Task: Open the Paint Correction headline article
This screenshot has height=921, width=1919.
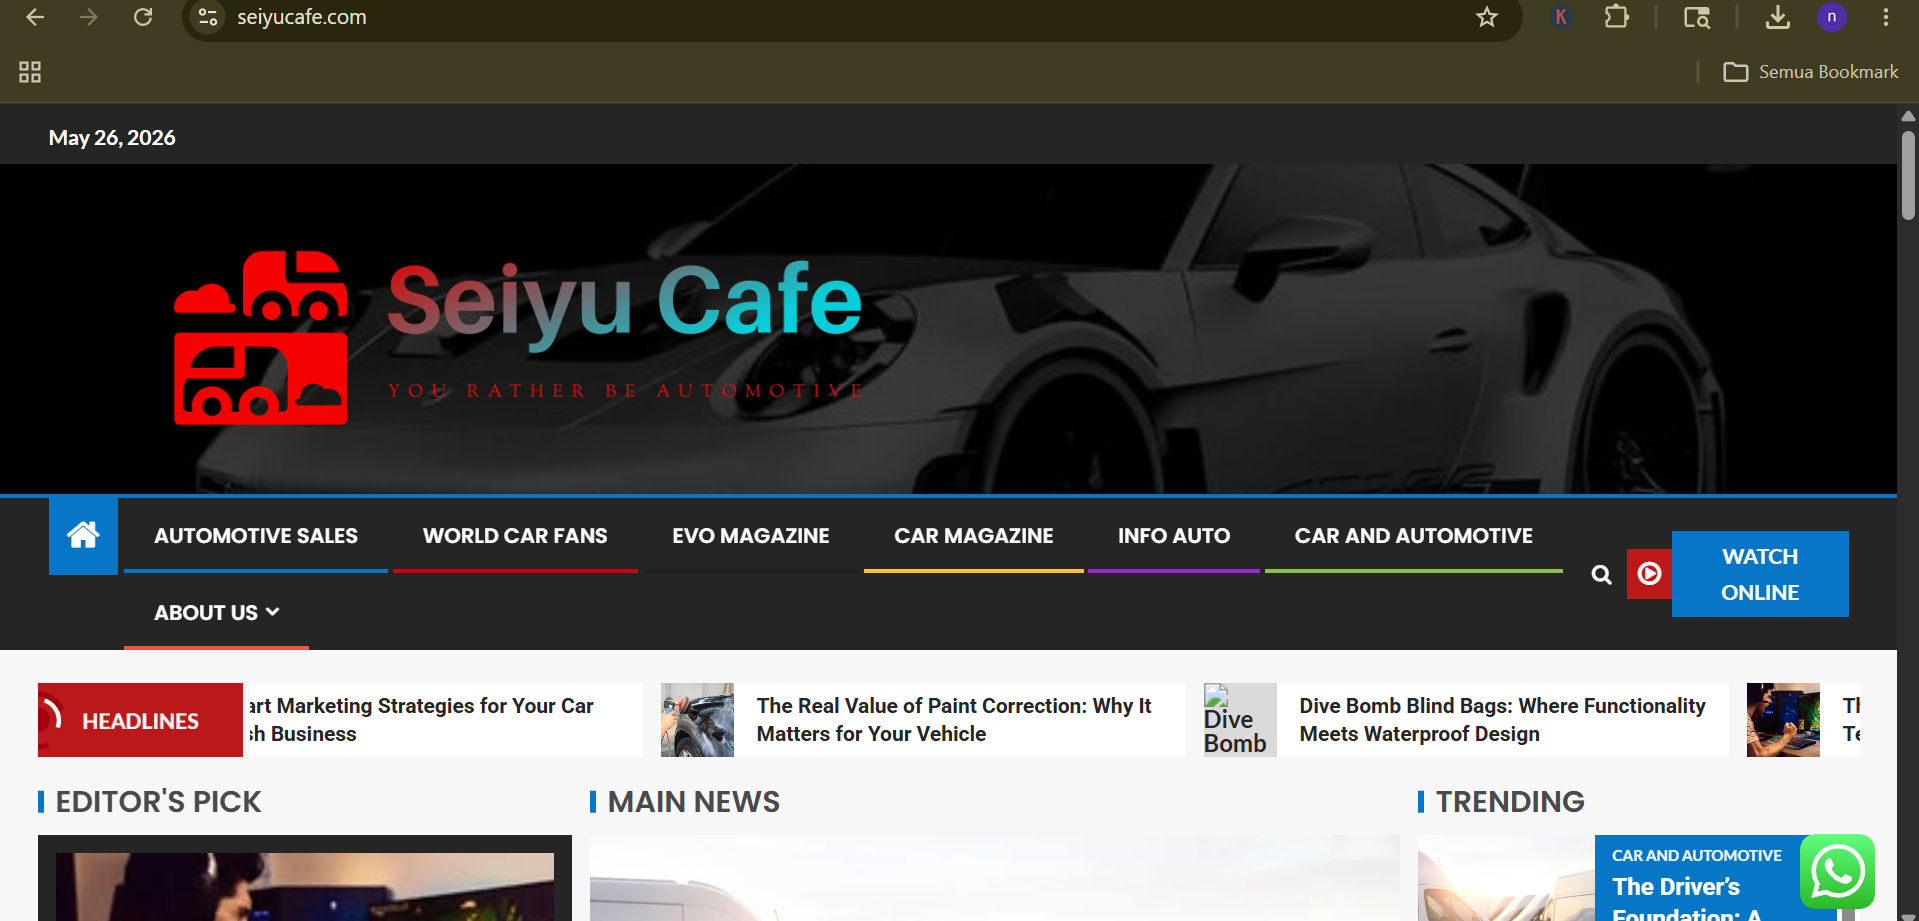Action: (954, 720)
